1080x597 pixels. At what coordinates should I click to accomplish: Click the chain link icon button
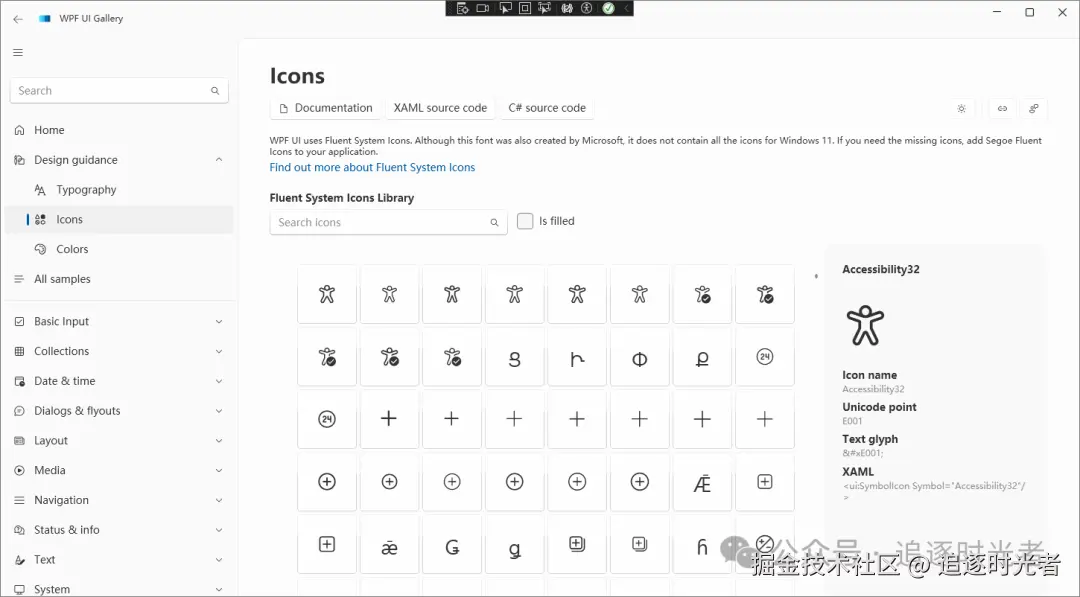click(1002, 109)
